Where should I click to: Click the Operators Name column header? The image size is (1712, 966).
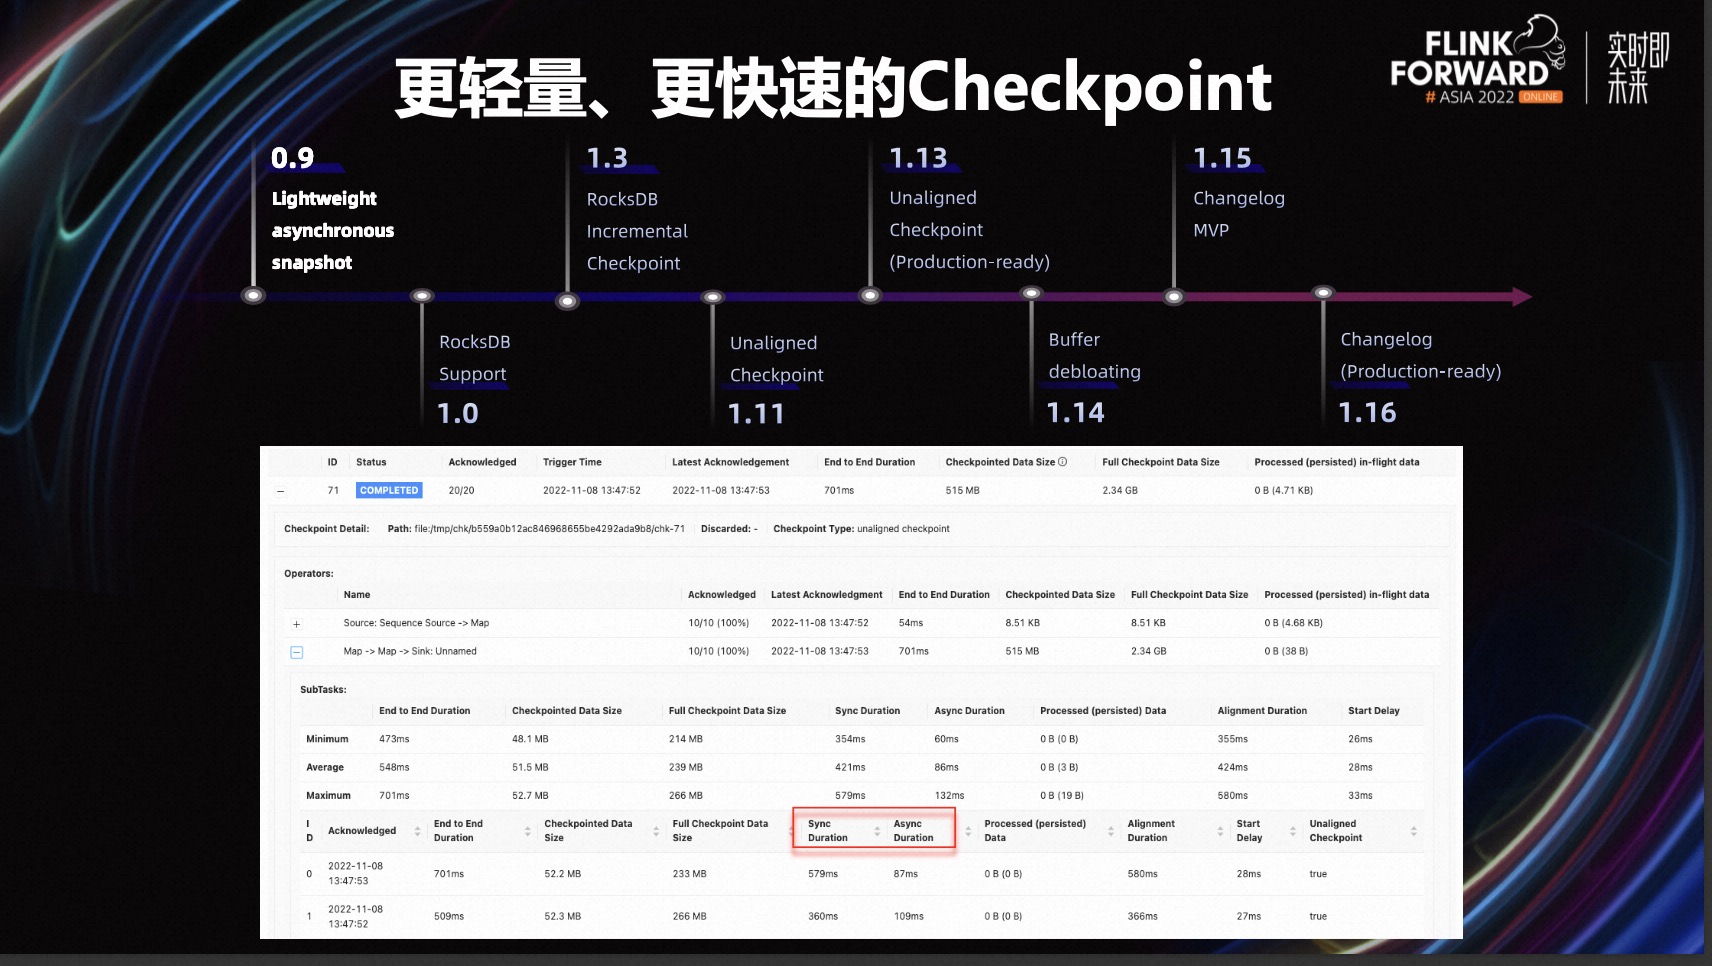pyautogui.click(x=357, y=594)
